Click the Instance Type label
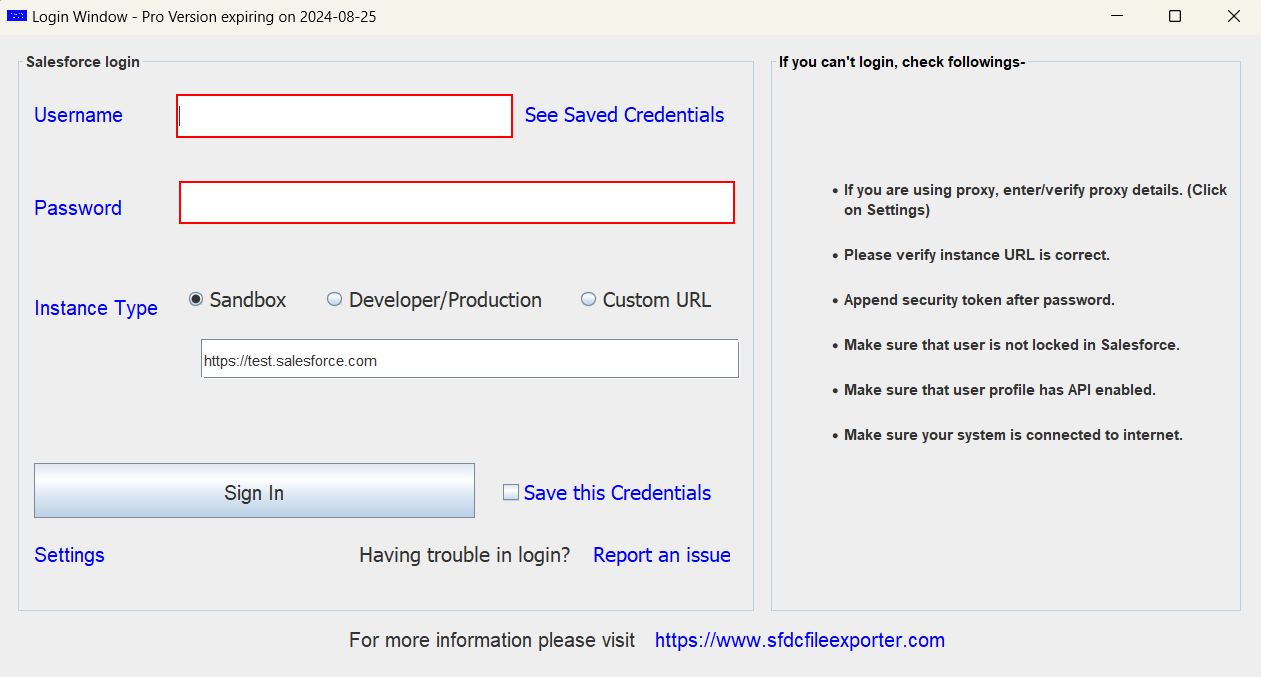This screenshot has height=677, width=1261. tap(95, 308)
